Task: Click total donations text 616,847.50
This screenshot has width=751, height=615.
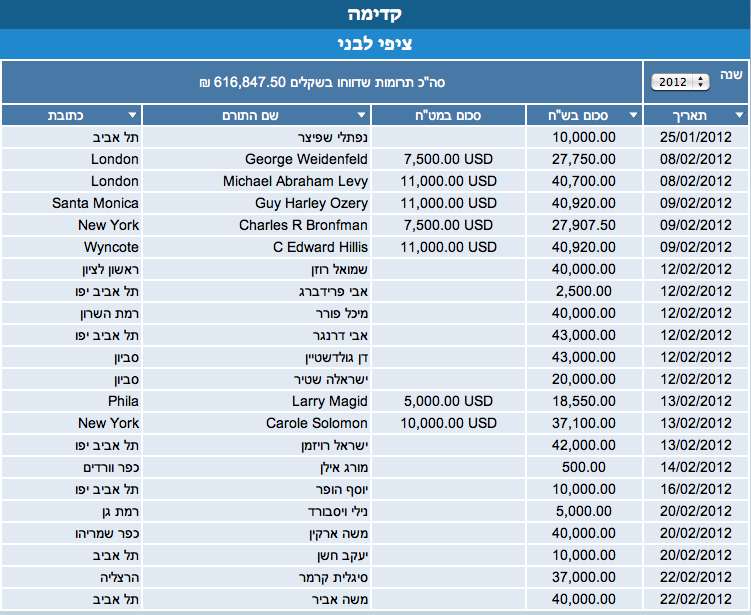Action: pos(322,82)
